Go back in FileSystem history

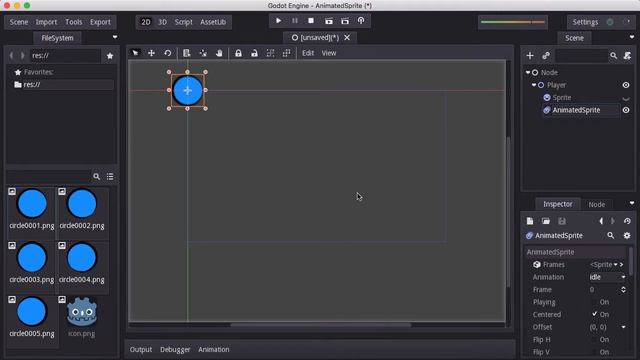coord(11,56)
